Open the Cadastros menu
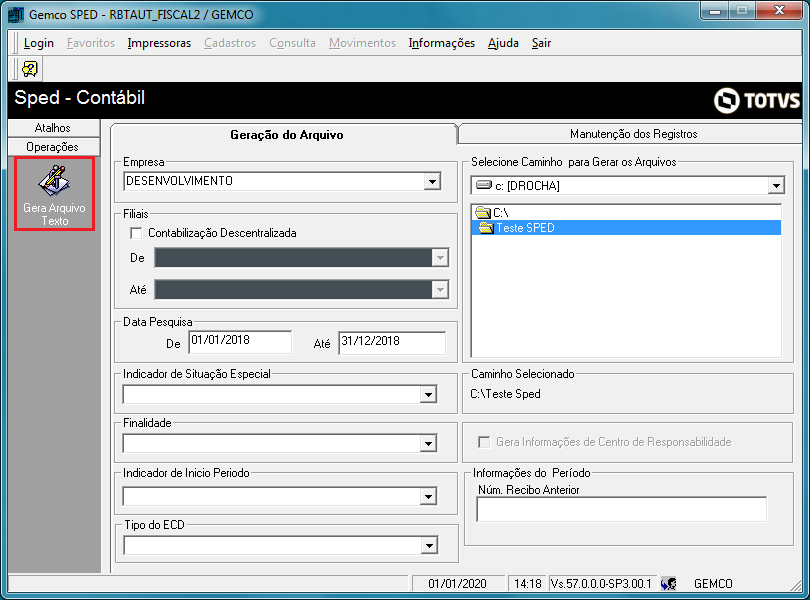This screenshot has height=601, width=810. click(x=230, y=43)
